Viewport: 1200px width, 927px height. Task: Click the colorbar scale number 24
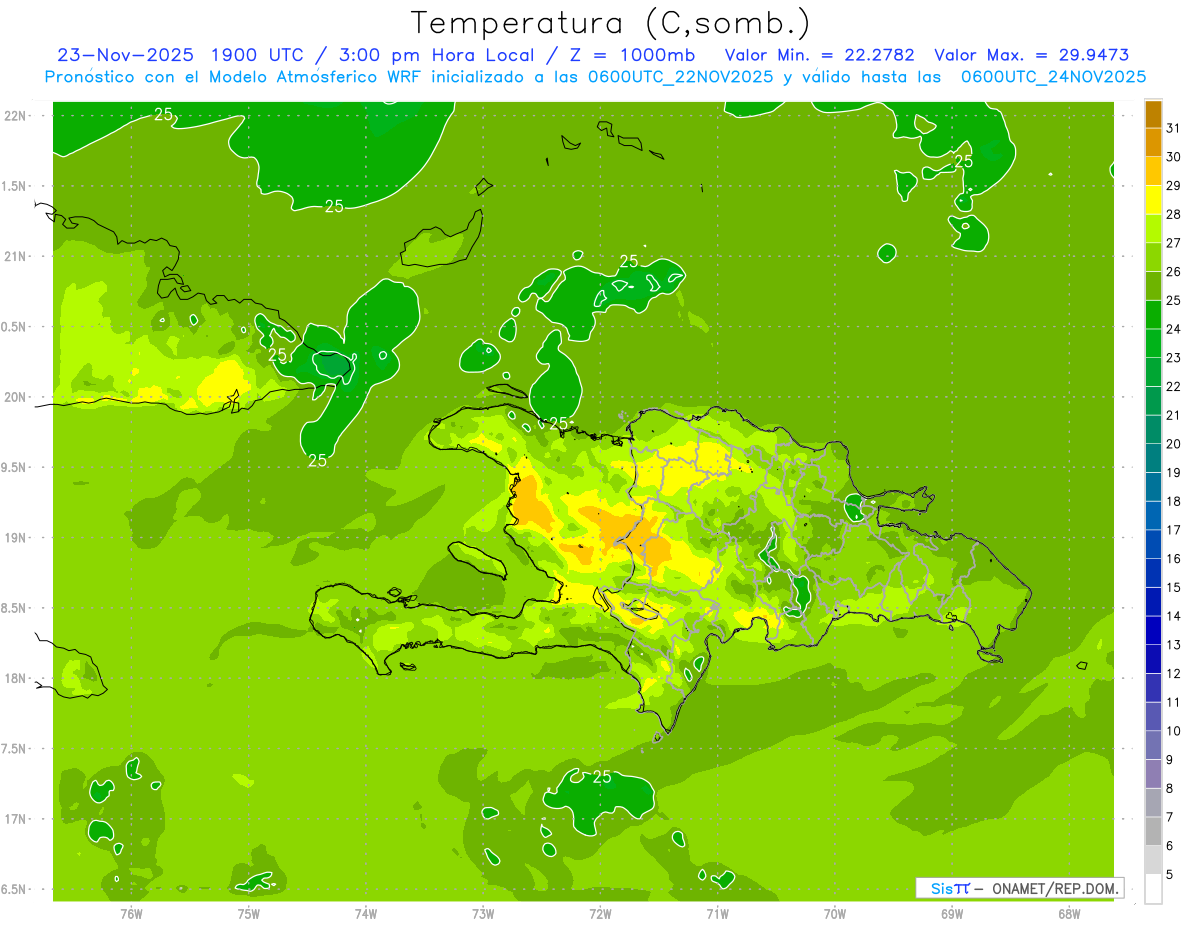click(1174, 329)
